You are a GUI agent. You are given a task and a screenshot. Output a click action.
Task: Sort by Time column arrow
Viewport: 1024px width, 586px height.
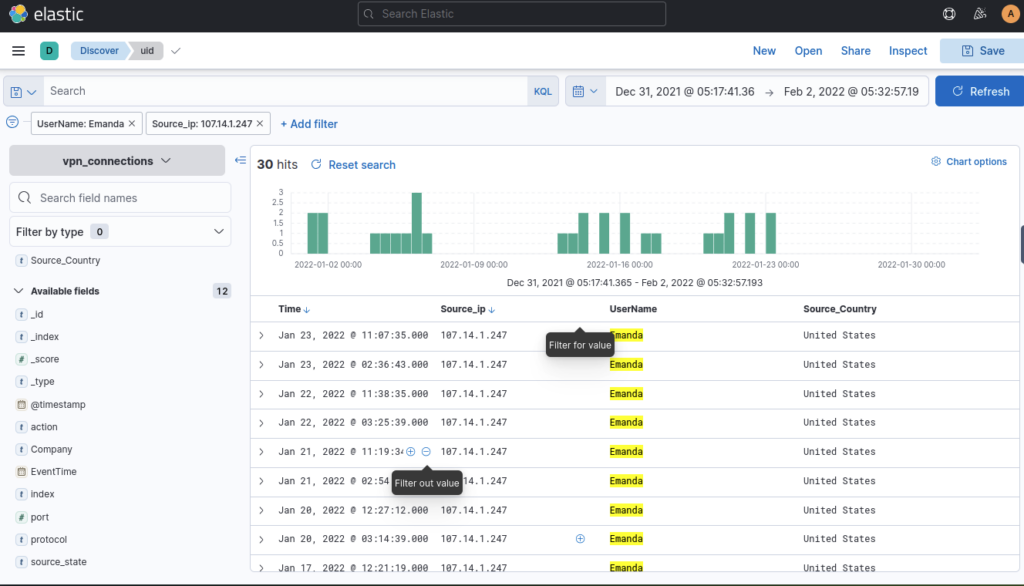click(307, 310)
